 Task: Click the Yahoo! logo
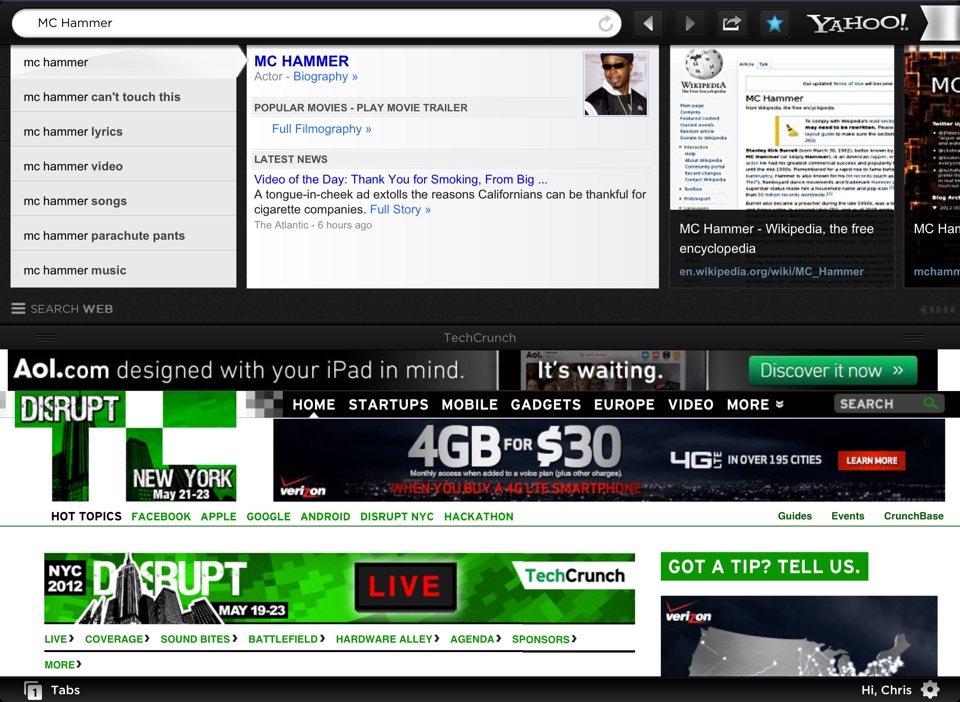(x=857, y=23)
